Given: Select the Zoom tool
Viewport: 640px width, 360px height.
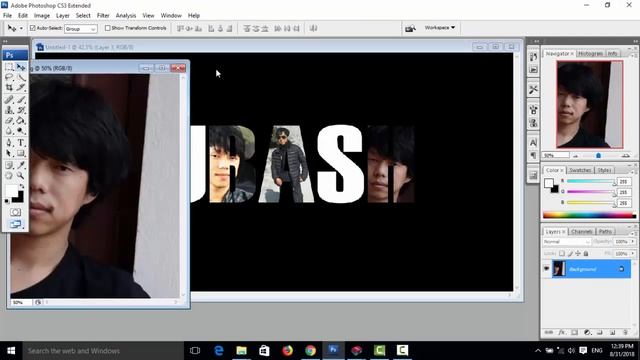Looking at the screenshot, I should tap(21, 176).
